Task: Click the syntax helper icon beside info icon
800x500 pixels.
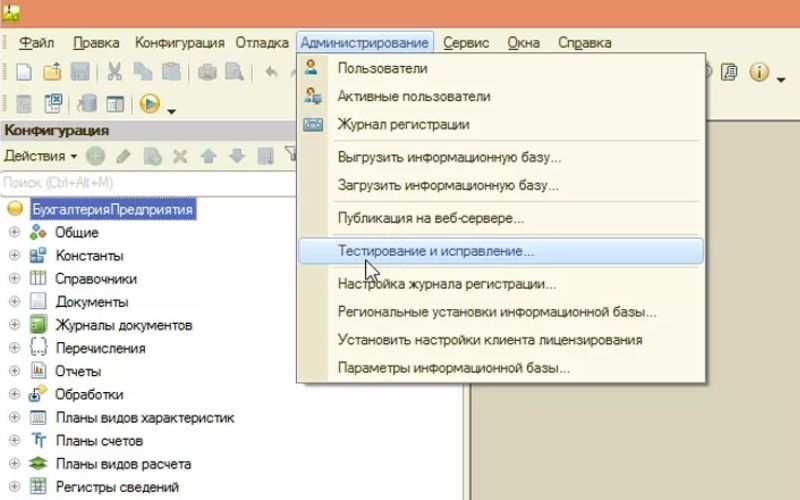Action: point(730,72)
